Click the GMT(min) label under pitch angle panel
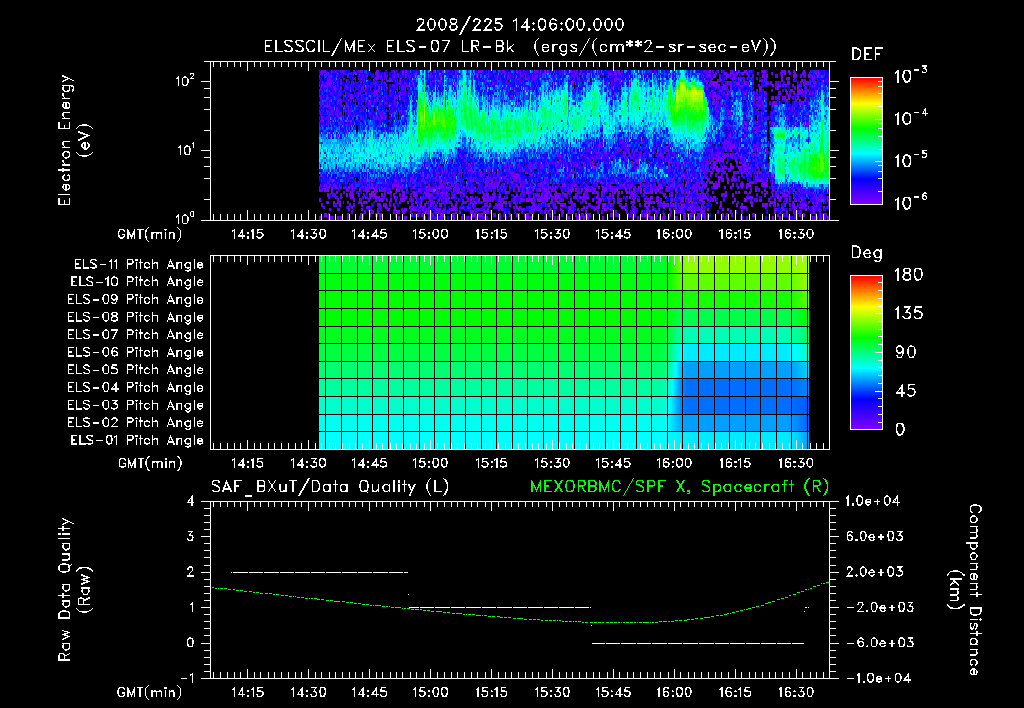The width and height of the screenshot is (1024, 708). tap(150, 463)
